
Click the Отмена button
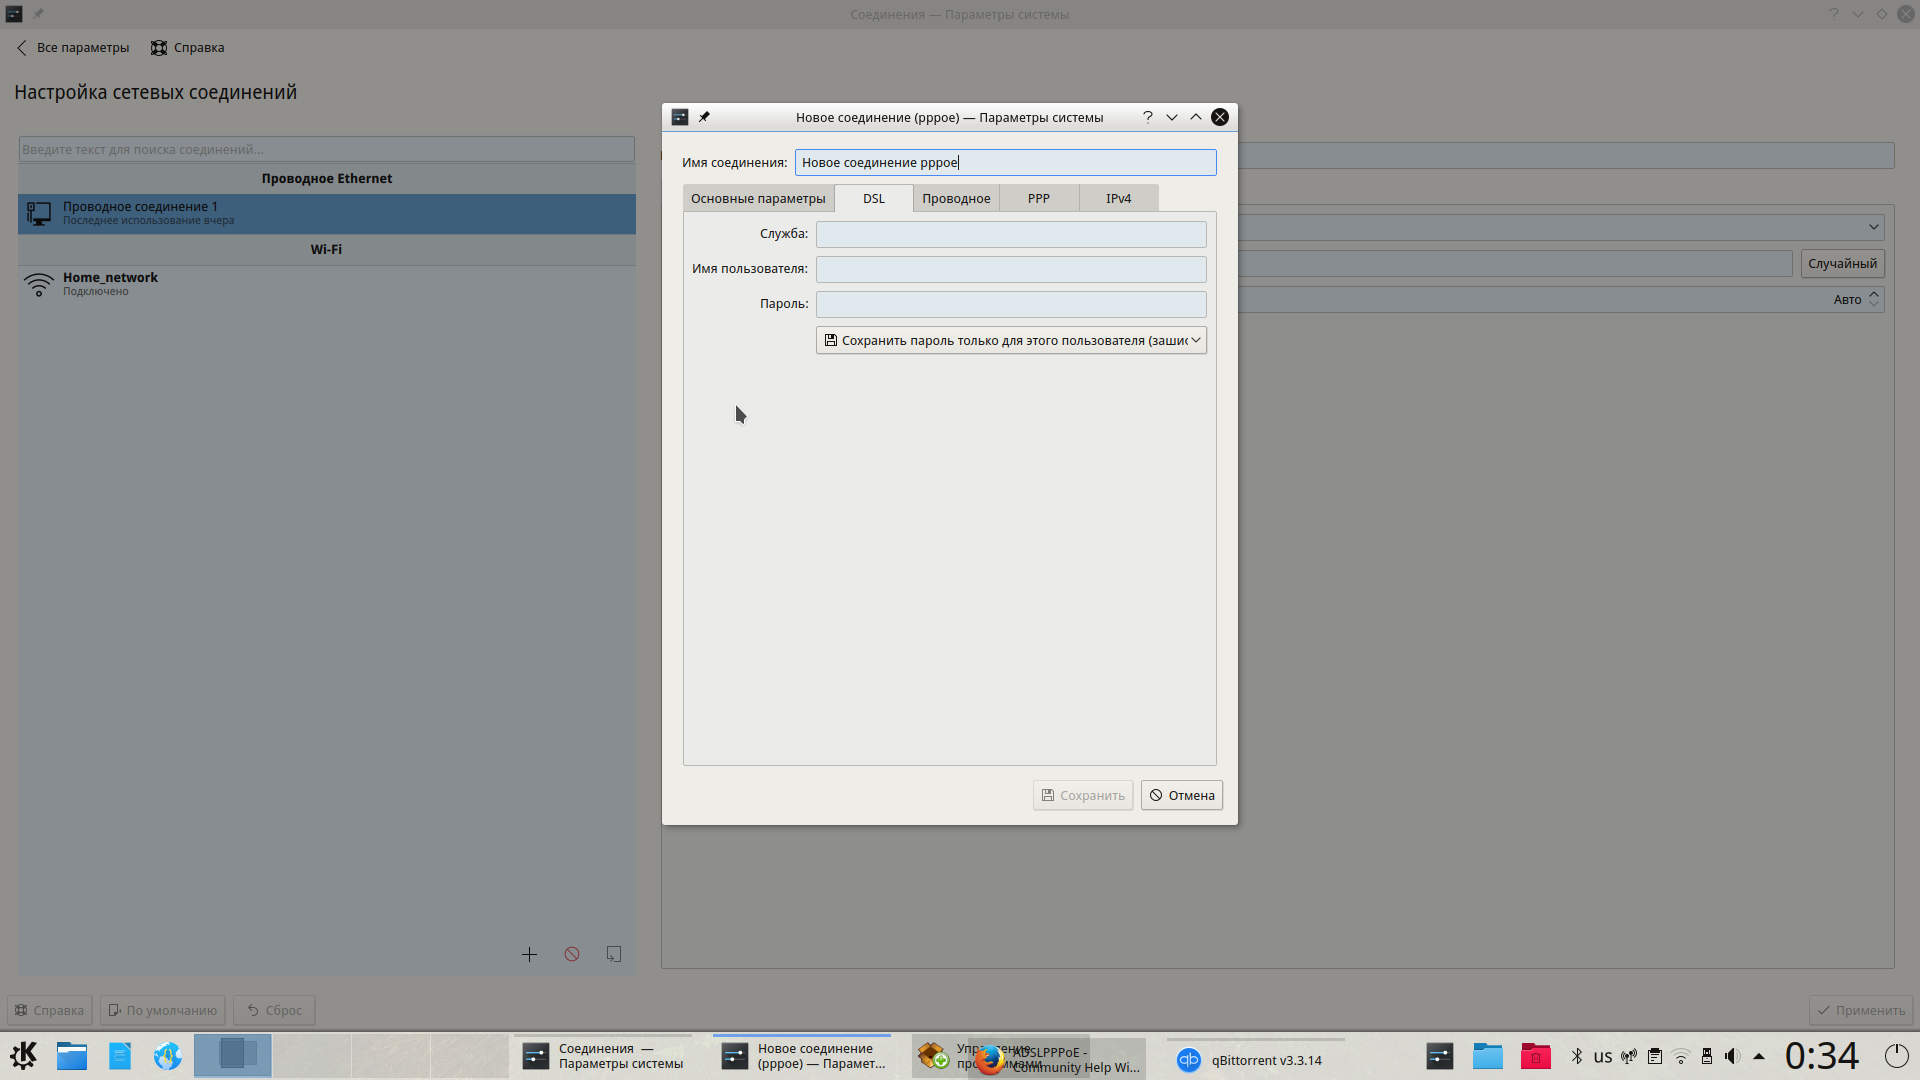coord(1181,795)
